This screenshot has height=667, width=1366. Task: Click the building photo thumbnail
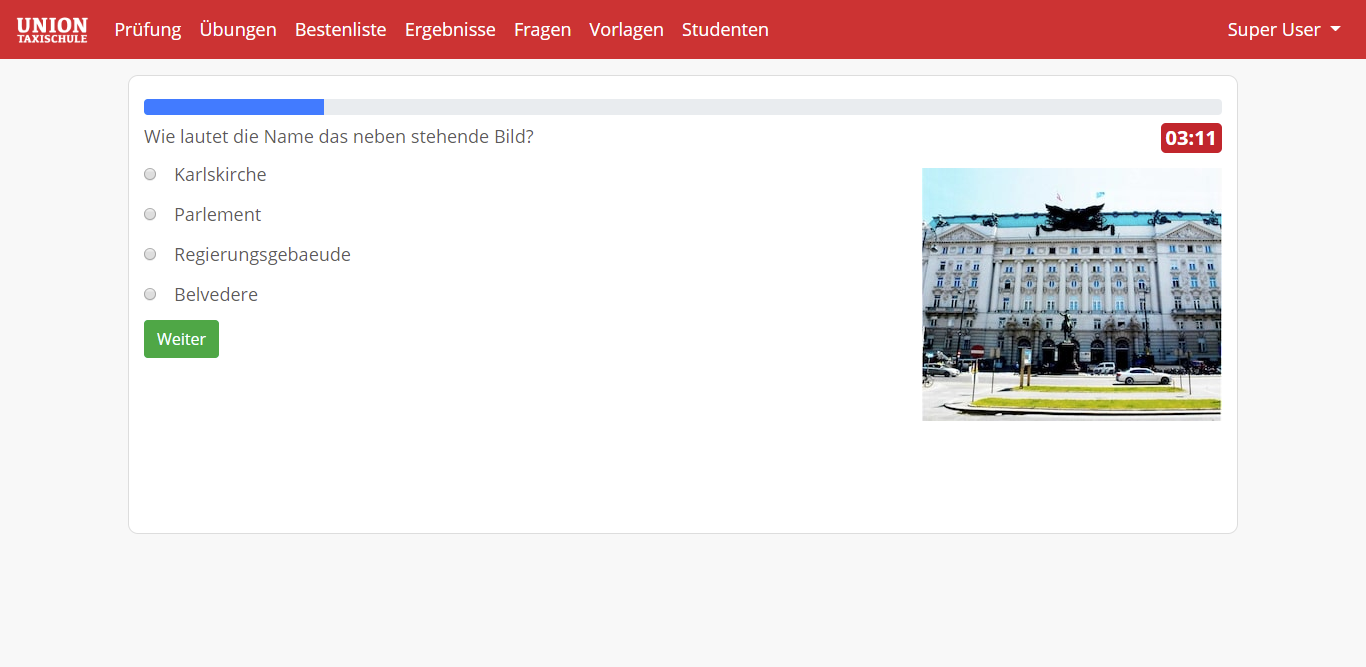(x=1071, y=294)
